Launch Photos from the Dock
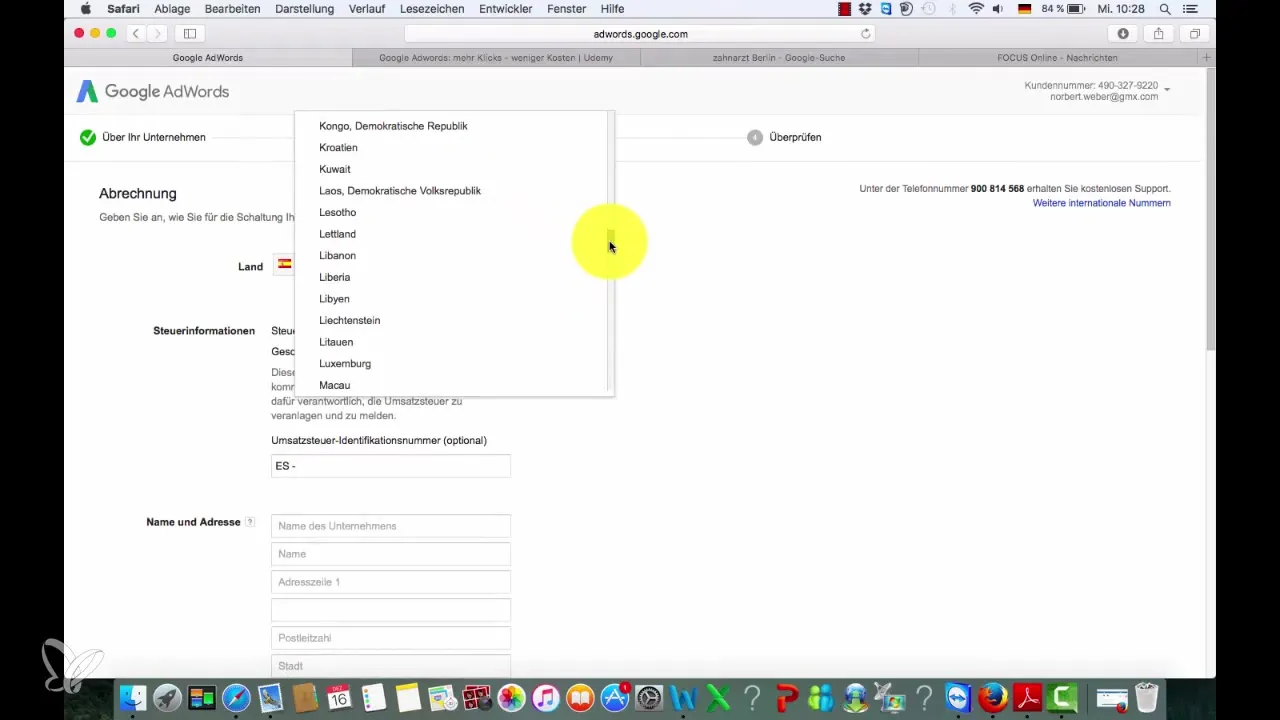1280x720 pixels. [511, 697]
